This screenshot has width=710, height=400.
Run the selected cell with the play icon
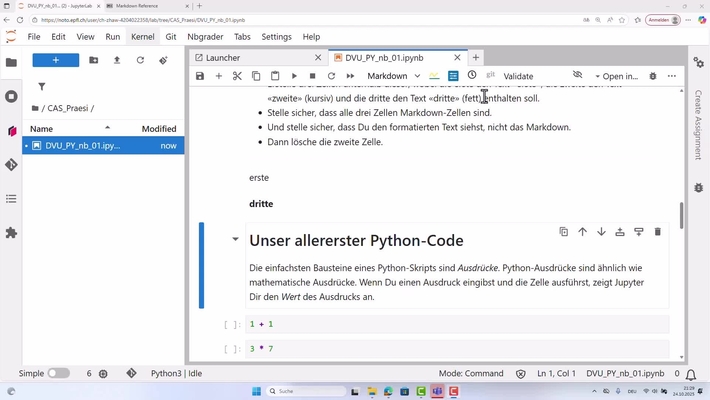point(294,76)
